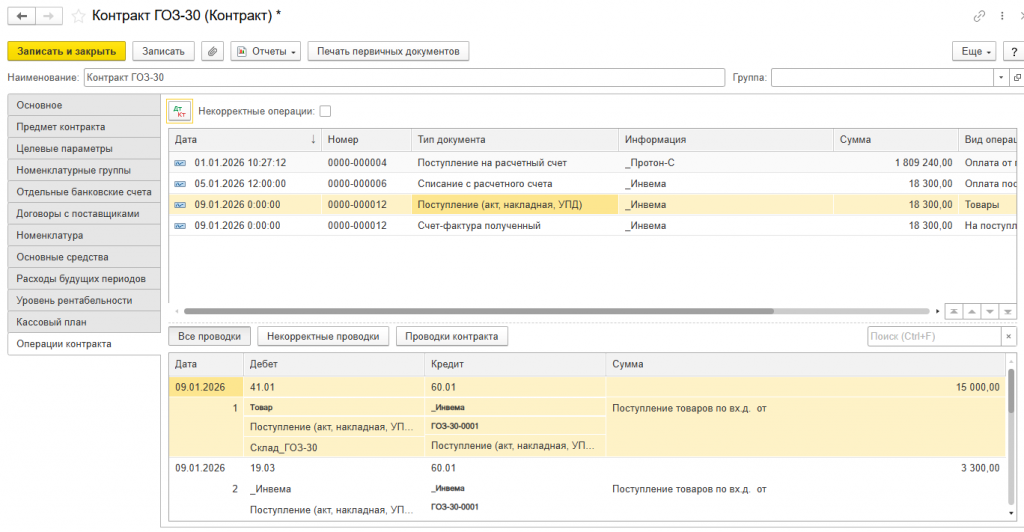This screenshot has width=1024, height=532.
Task: Open the Группа field selection icon
Action: click(x=1017, y=77)
